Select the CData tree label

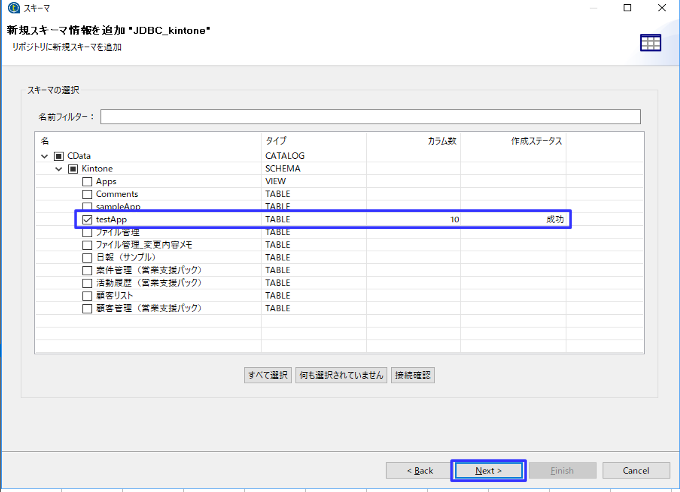click(79, 156)
